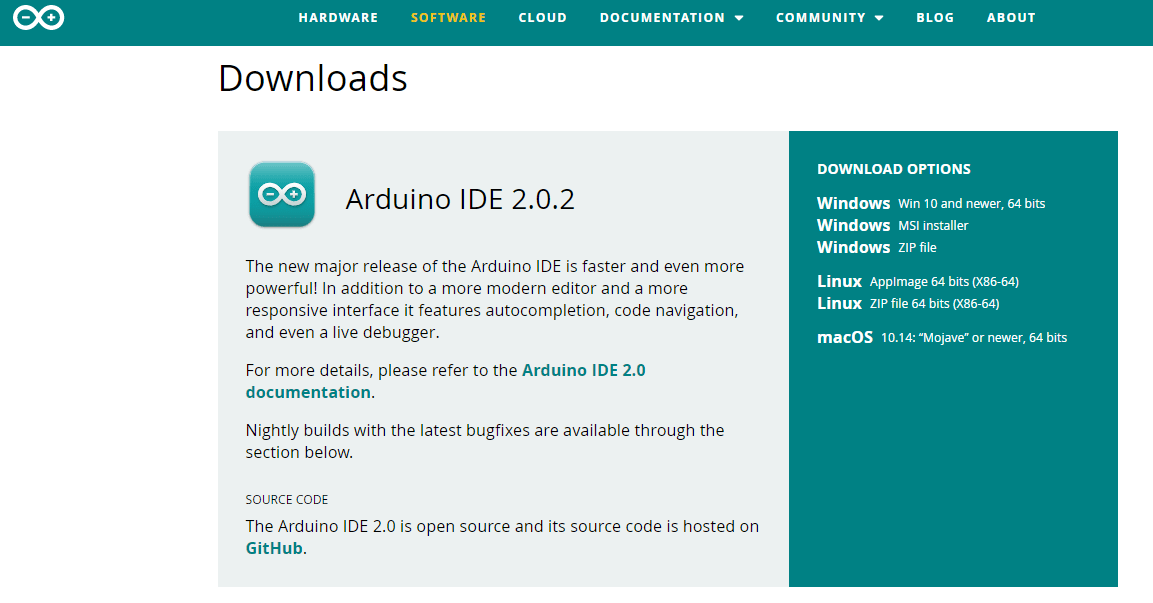This screenshot has height=603, width=1153.
Task: Open the ABOUT page
Action: click(1011, 17)
